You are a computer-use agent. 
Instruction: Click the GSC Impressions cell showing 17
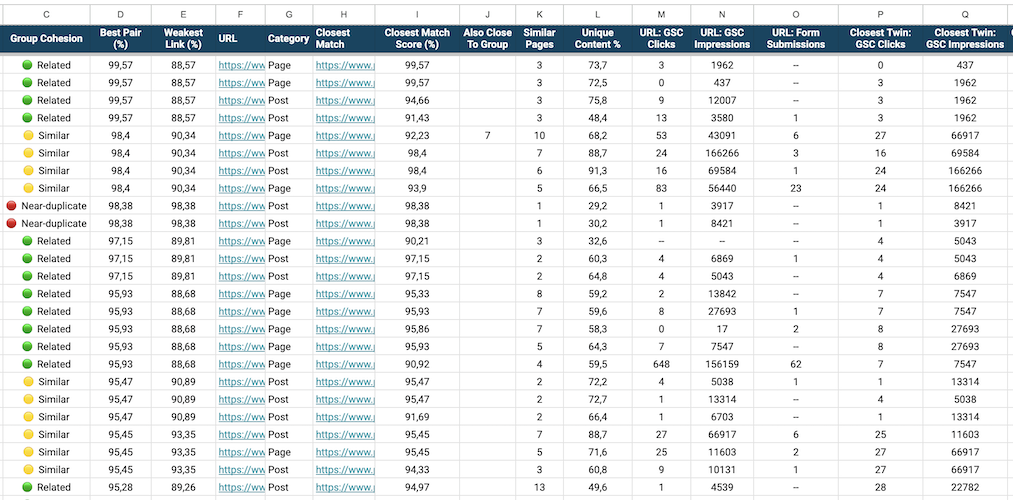click(722, 329)
